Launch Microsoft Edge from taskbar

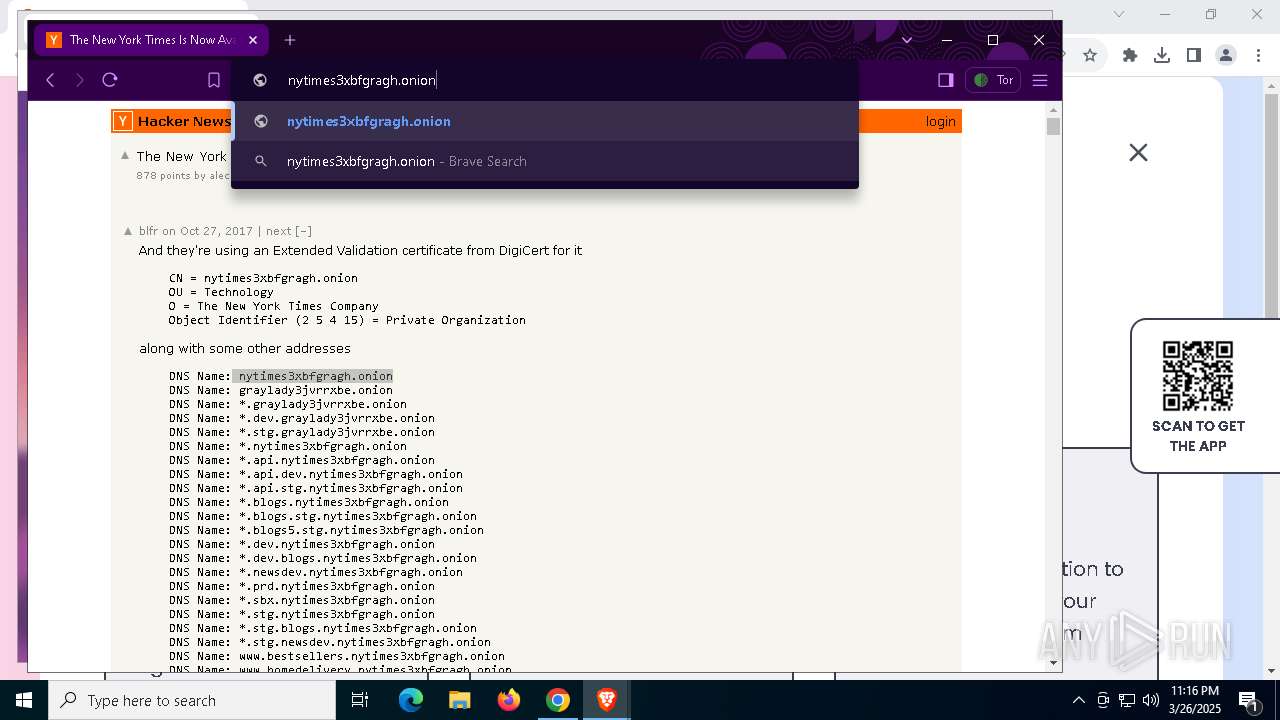pos(411,700)
